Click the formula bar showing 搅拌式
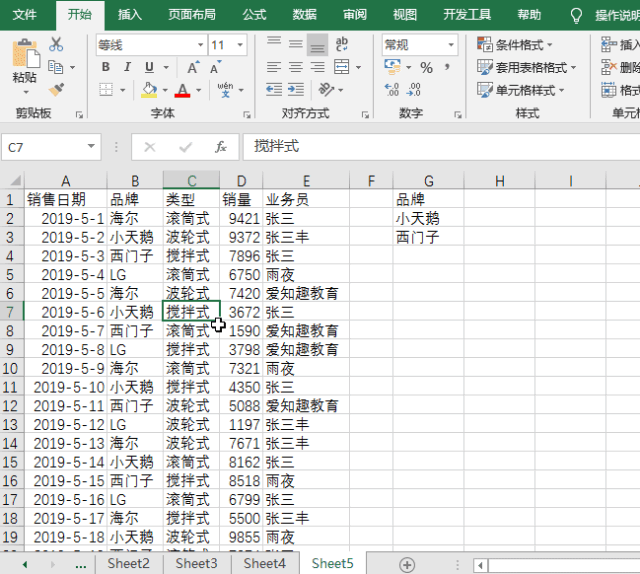Viewport: 640px width, 574px height. tap(442, 147)
